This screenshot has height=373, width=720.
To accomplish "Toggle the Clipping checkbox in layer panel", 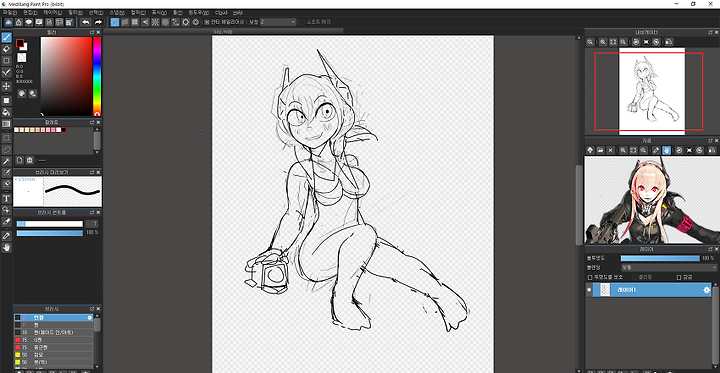I will click(x=635, y=277).
